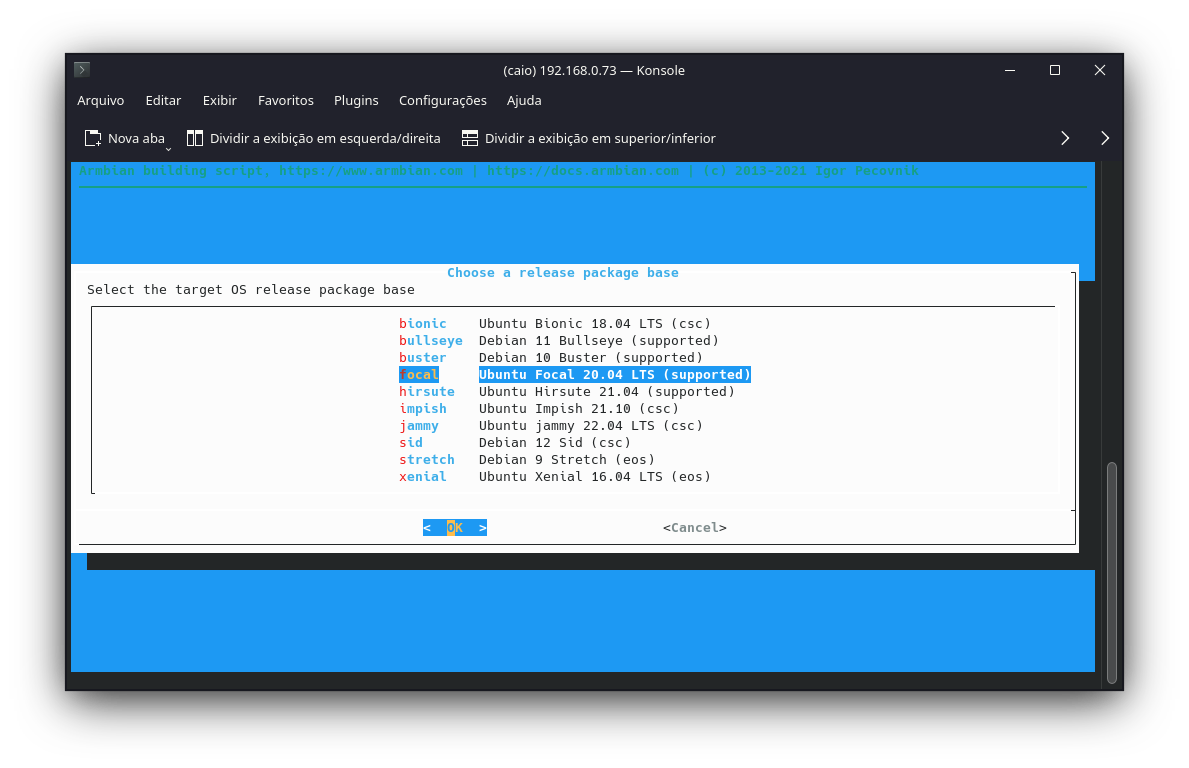Open the Favoritos menu
The image size is (1189, 768).
285,100
